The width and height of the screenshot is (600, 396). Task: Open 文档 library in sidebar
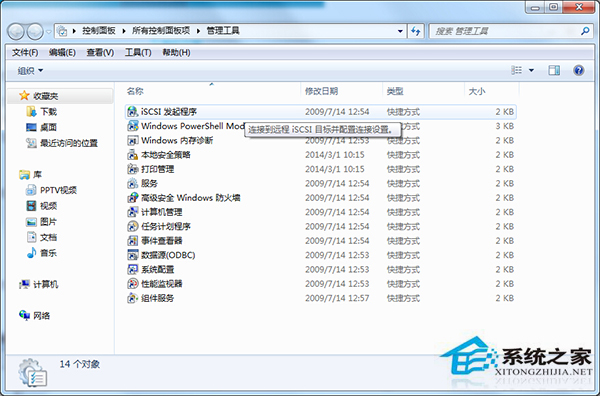(x=49, y=237)
